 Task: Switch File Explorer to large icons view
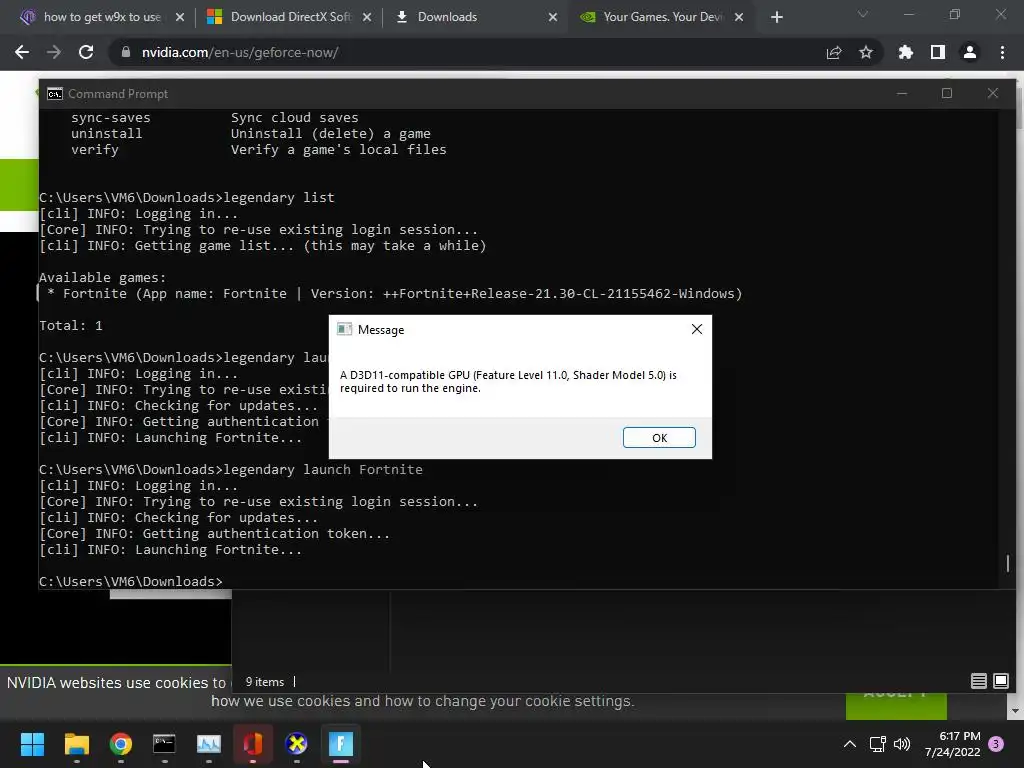[1000, 681]
